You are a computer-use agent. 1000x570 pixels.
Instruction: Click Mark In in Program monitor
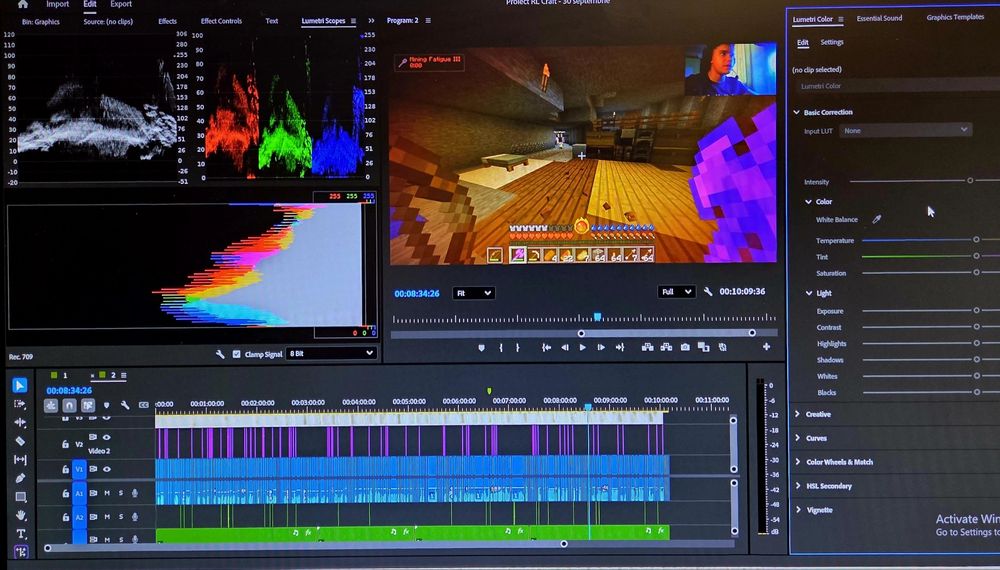coord(501,347)
